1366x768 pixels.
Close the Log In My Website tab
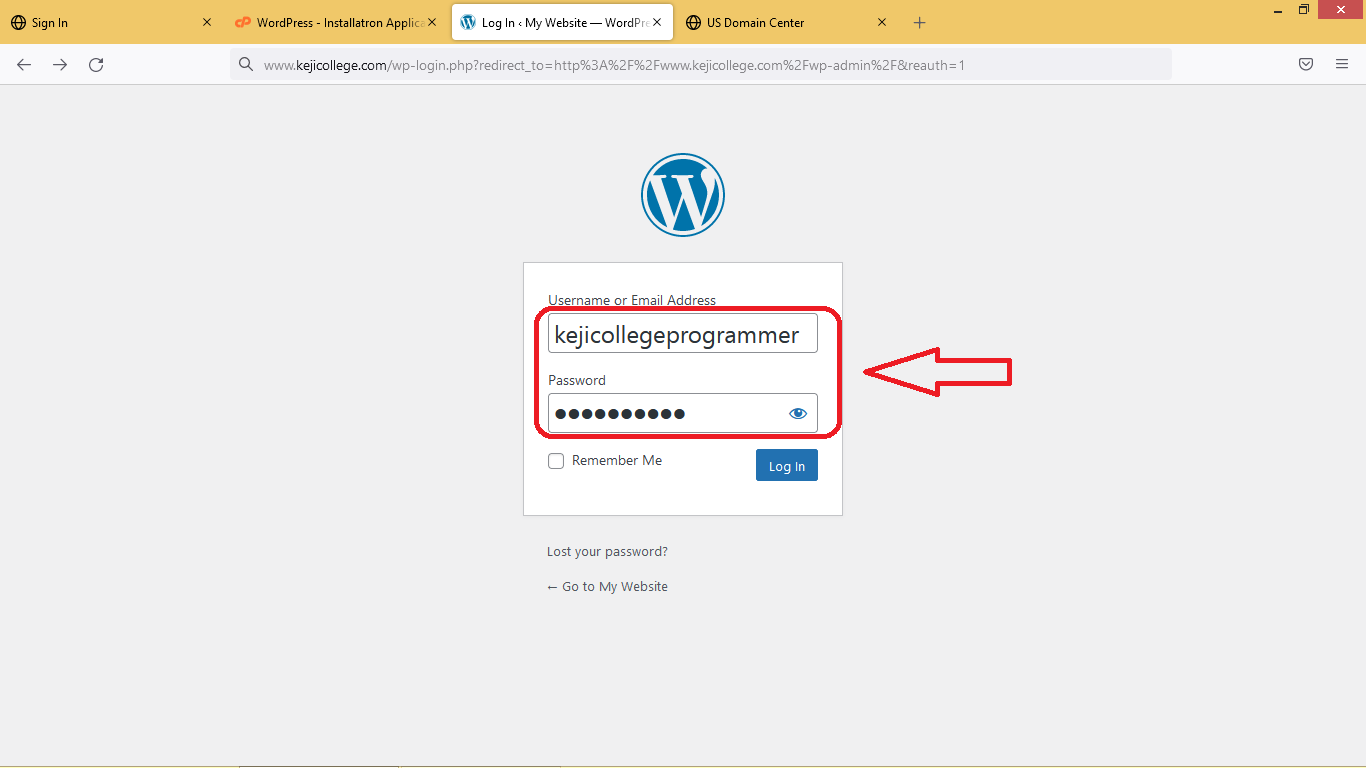(x=657, y=22)
